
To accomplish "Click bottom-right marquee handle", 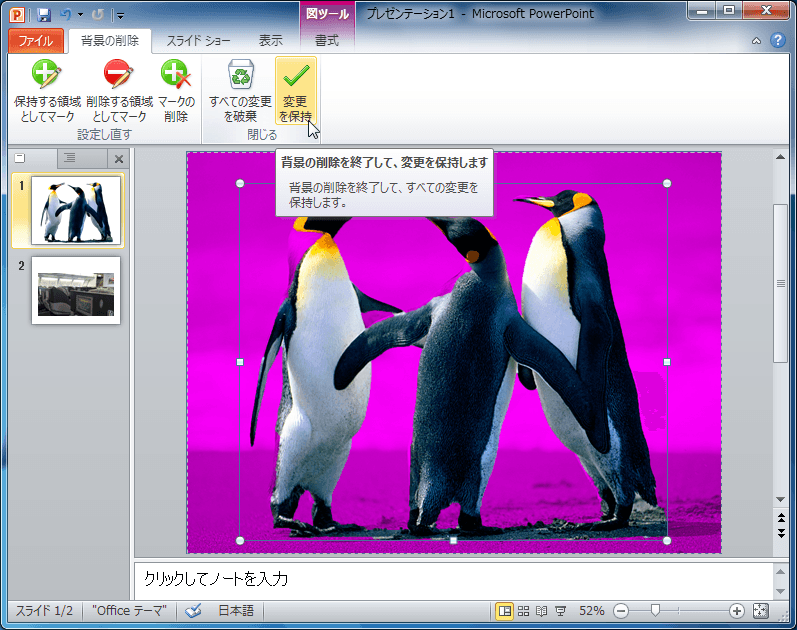I will (x=667, y=541).
